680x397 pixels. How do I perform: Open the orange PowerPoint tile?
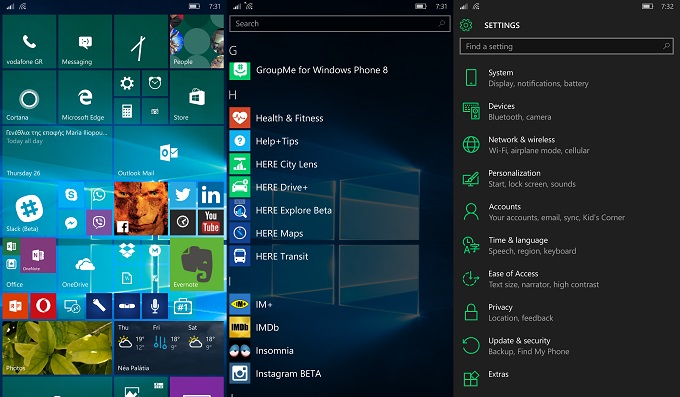pos(16,306)
